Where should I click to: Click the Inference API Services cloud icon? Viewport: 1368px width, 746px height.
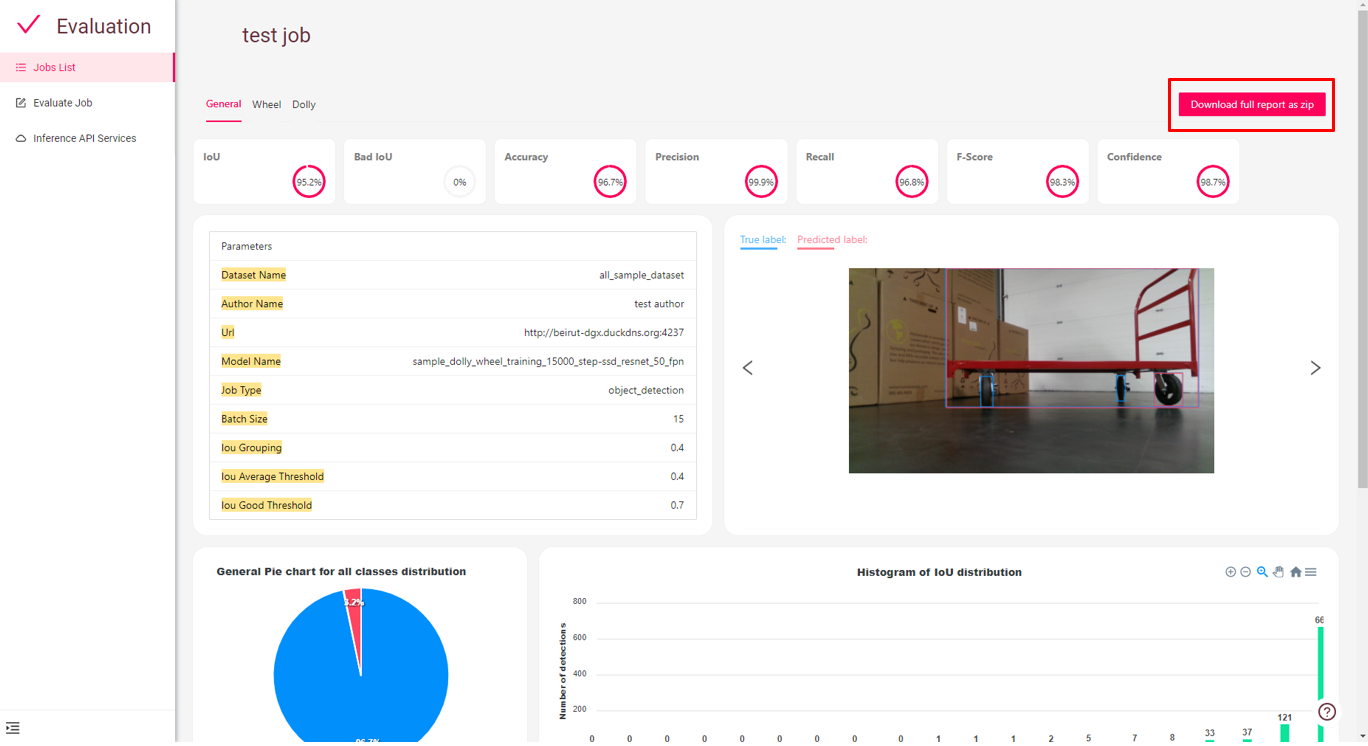coord(21,138)
